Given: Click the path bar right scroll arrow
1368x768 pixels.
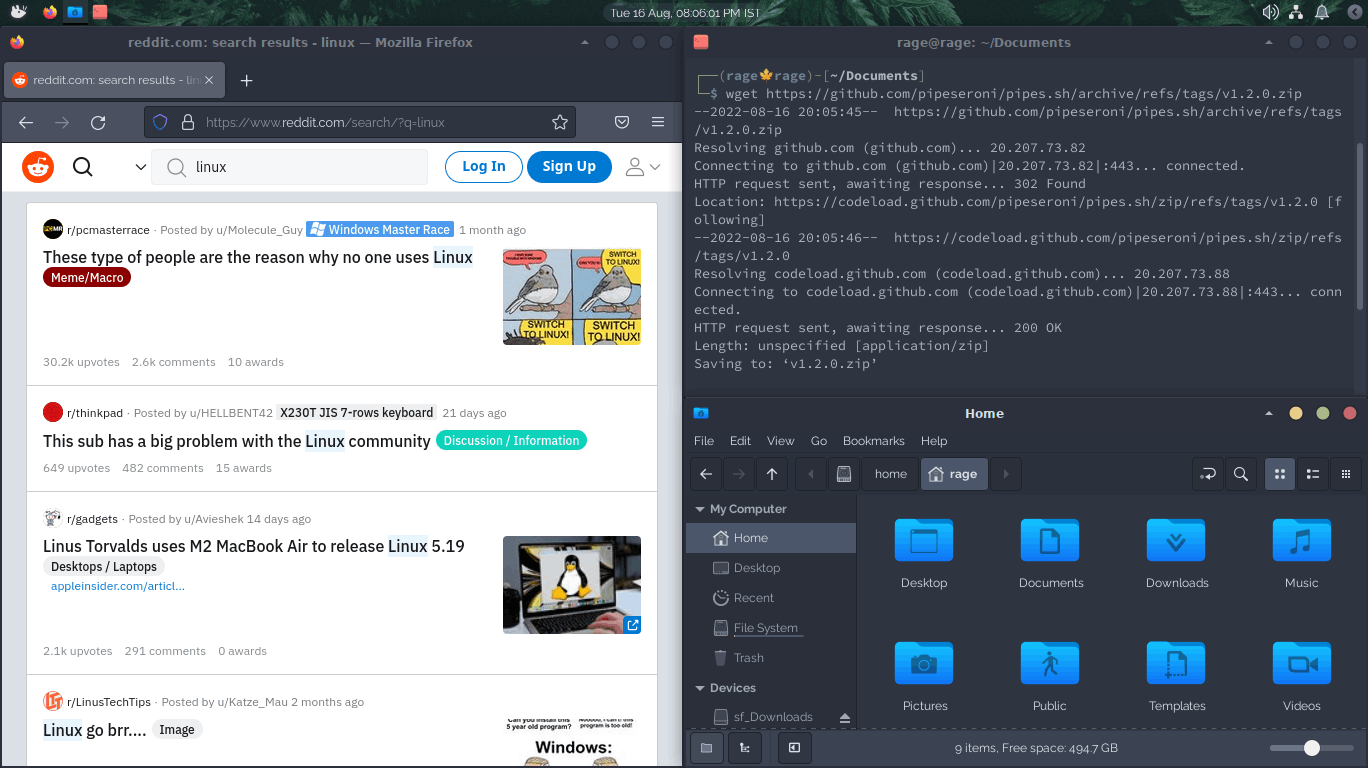Looking at the screenshot, I should pyautogui.click(x=1006, y=474).
